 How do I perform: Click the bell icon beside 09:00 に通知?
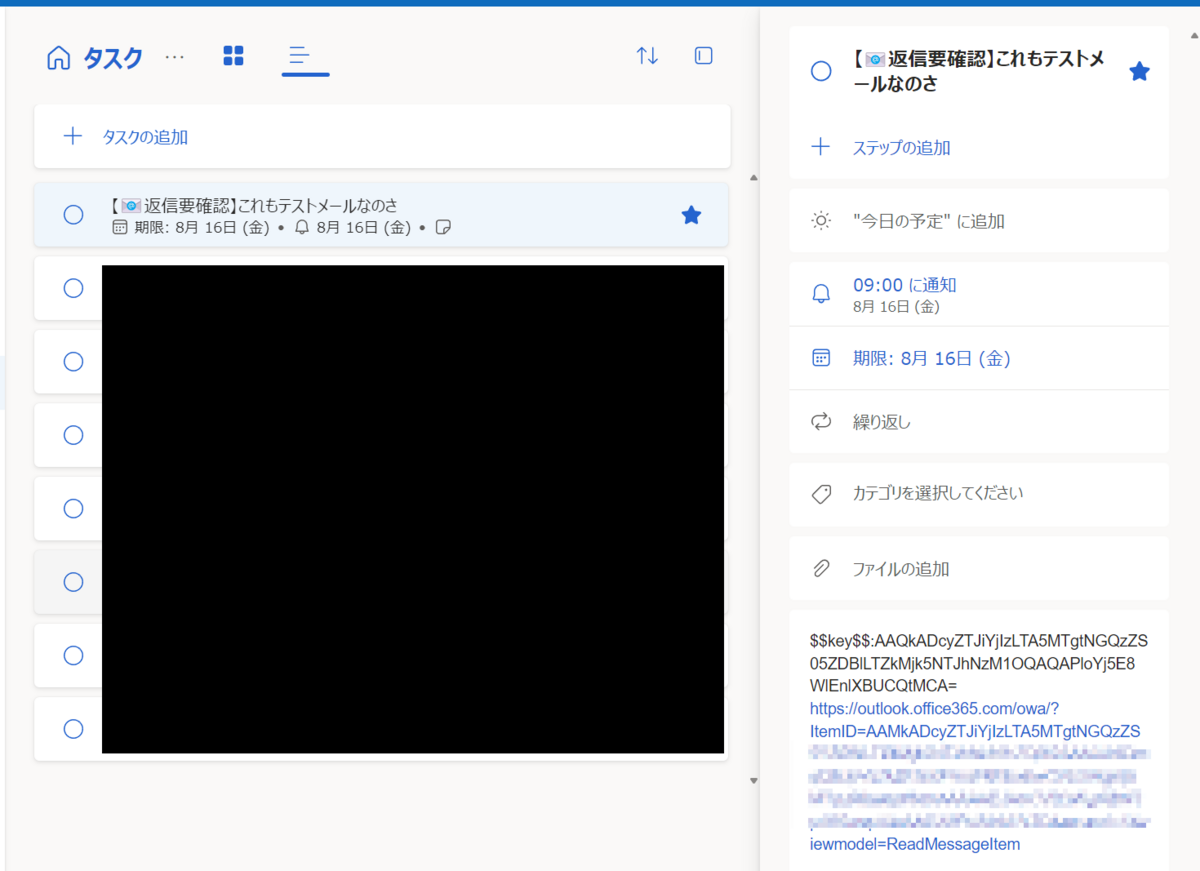pos(821,294)
